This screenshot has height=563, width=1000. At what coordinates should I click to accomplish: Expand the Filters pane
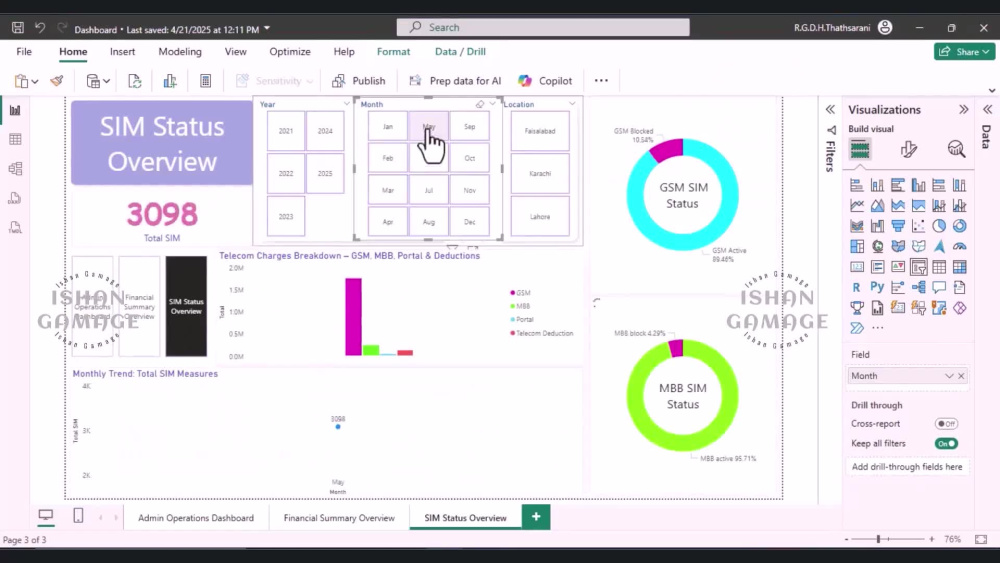point(830,110)
